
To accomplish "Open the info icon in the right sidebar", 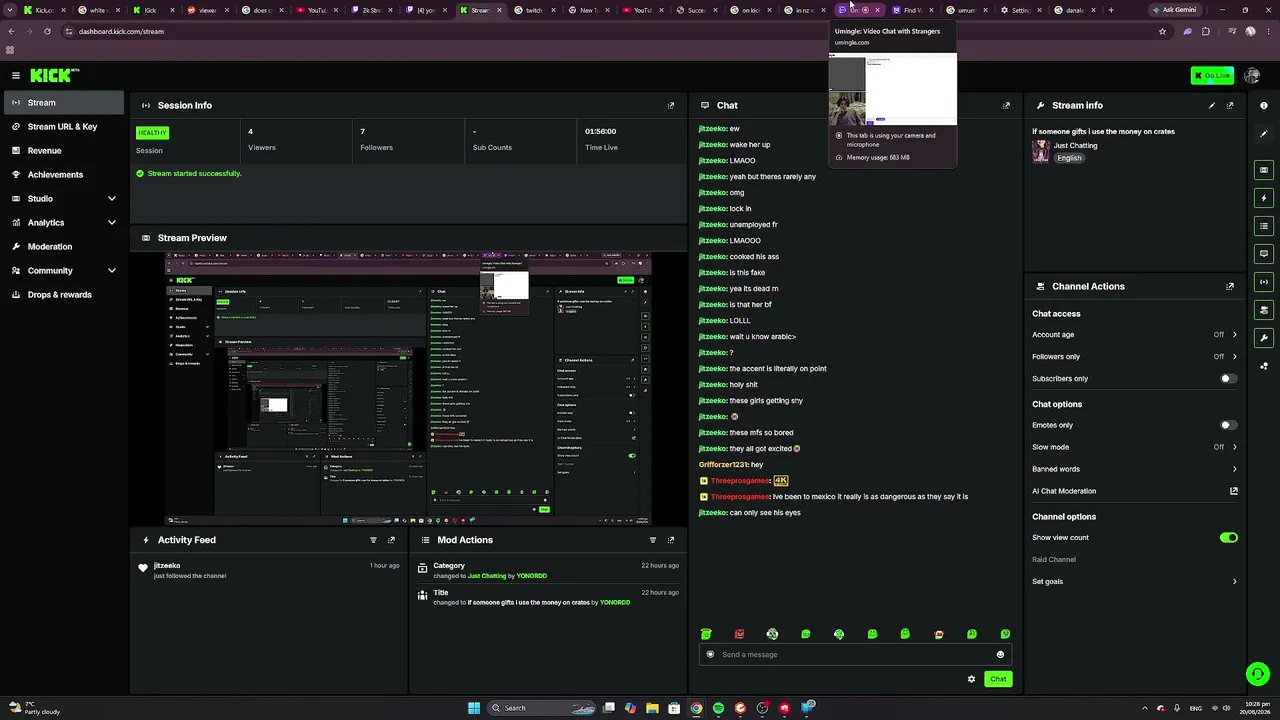I will [x=1264, y=105].
